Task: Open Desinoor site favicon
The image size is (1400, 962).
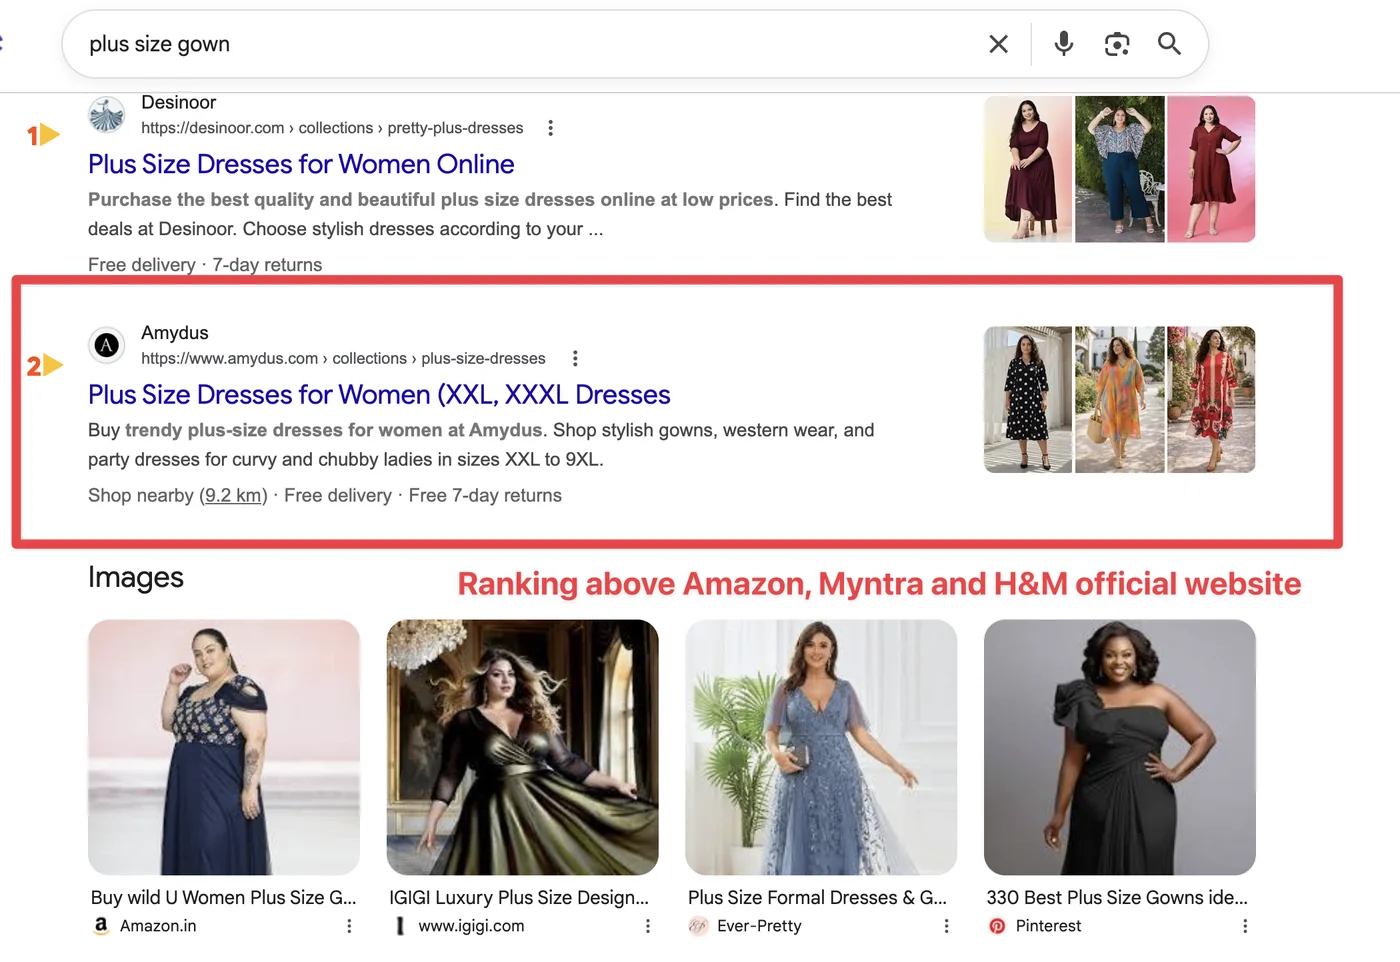Action: pyautogui.click(x=106, y=115)
